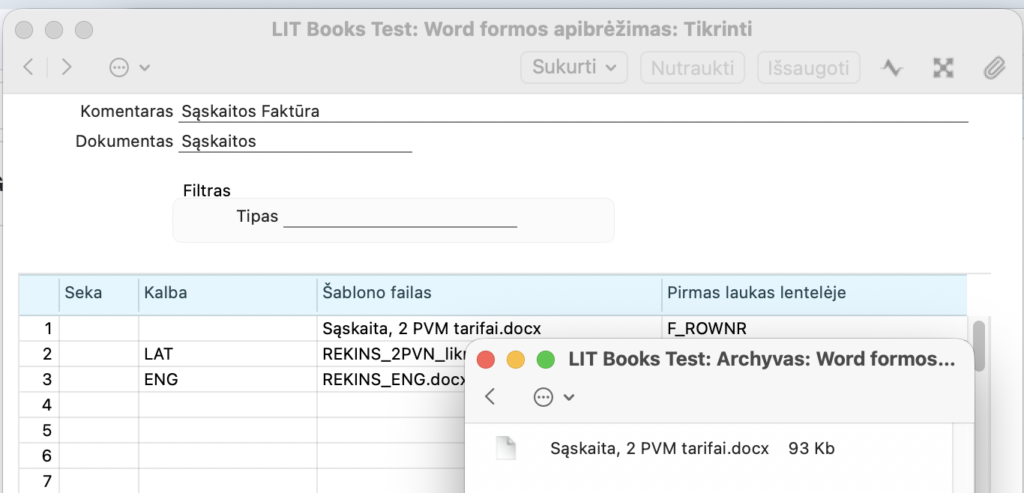The image size is (1024, 493).
Task: Select the Seka column header
Action: (99, 293)
